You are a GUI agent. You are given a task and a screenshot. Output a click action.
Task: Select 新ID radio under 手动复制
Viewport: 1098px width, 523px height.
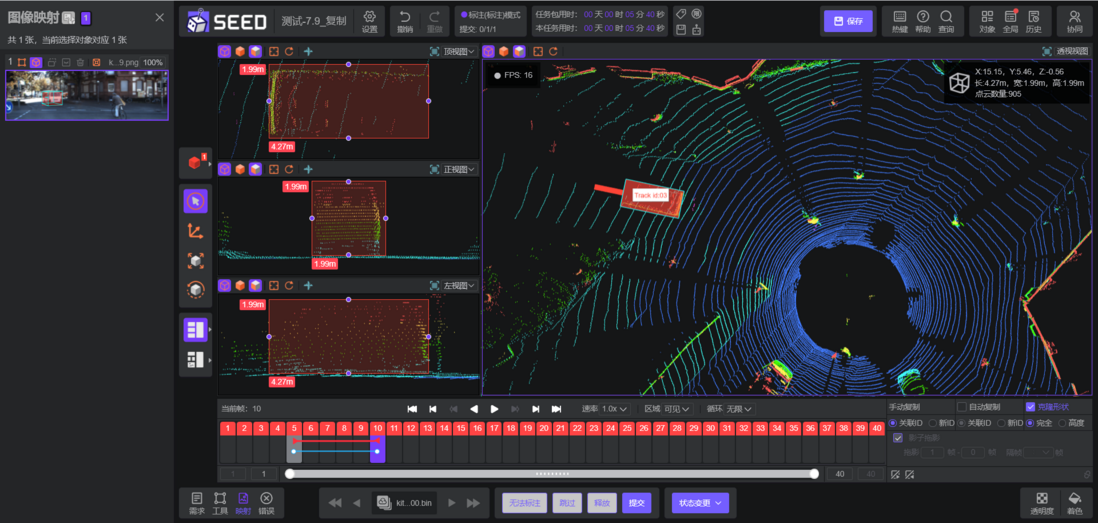pos(932,423)
